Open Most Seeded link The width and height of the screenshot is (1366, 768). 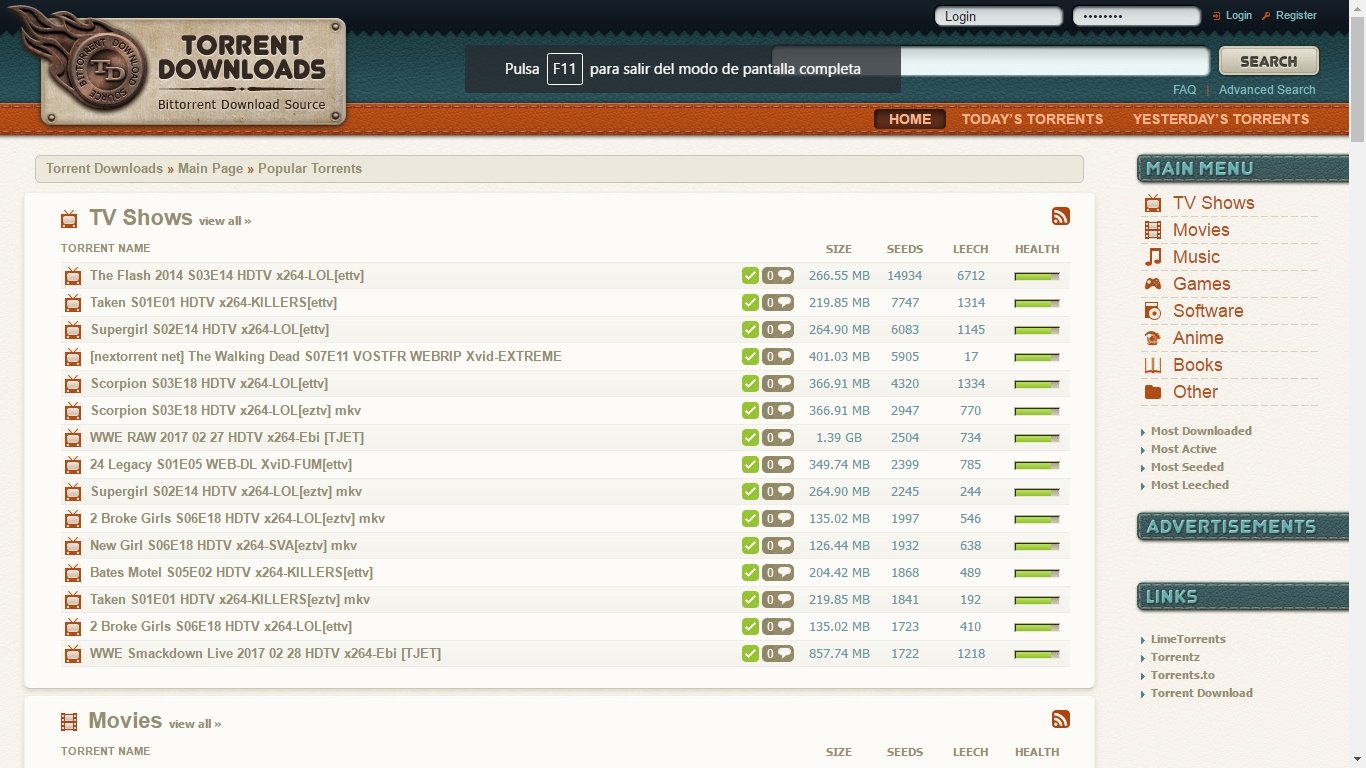(x=1187, y=467)
